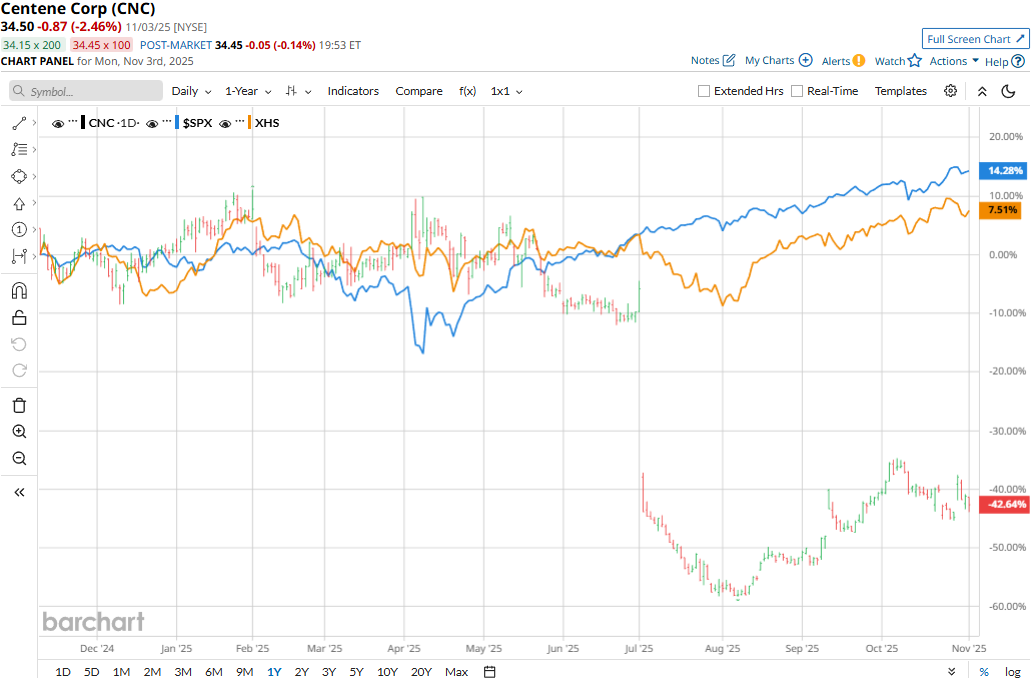This screenshot has height=678, width=1032.
Task: Open the Daily interval dropdown
Action: tap(191, 91)
